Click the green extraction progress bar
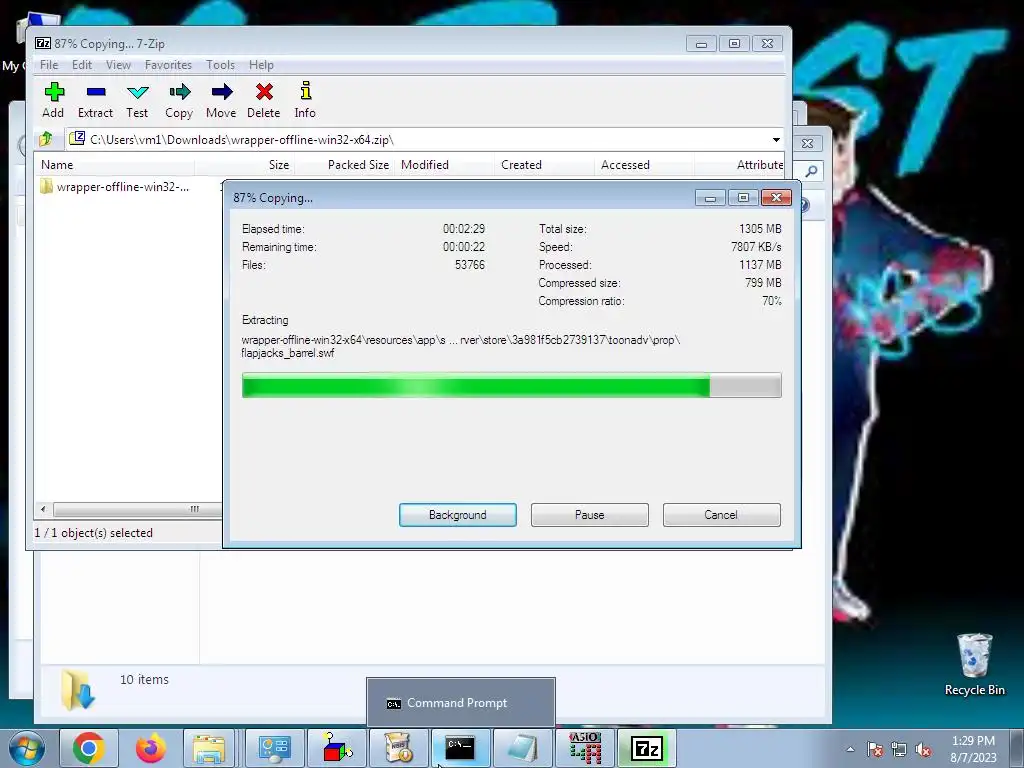1024x768 pixels. tap(511, 385)
